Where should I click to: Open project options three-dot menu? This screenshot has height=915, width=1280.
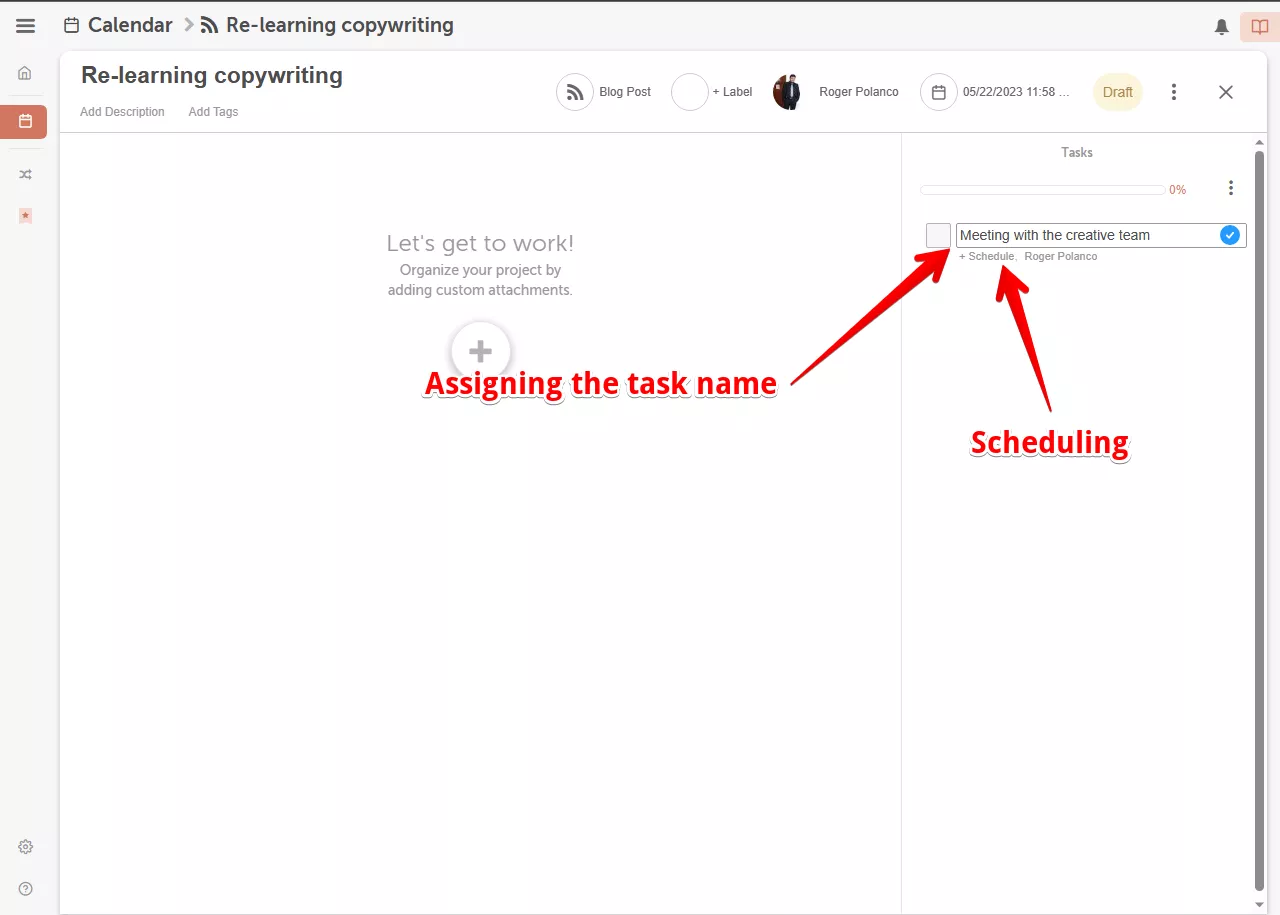(1174, 92)
